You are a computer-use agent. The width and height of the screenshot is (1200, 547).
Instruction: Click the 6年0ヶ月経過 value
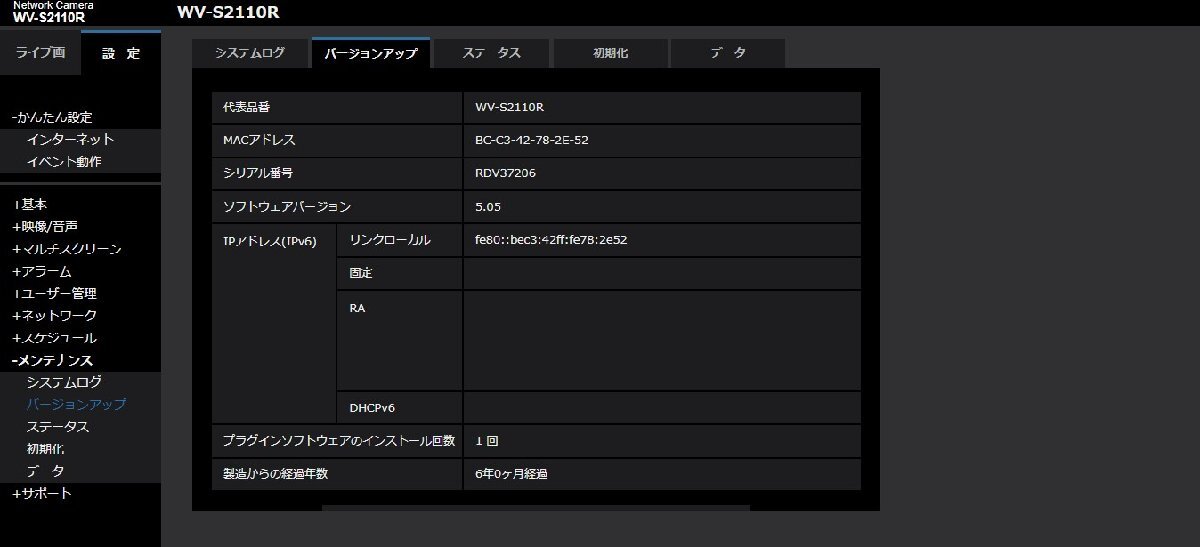click(511, 474)
